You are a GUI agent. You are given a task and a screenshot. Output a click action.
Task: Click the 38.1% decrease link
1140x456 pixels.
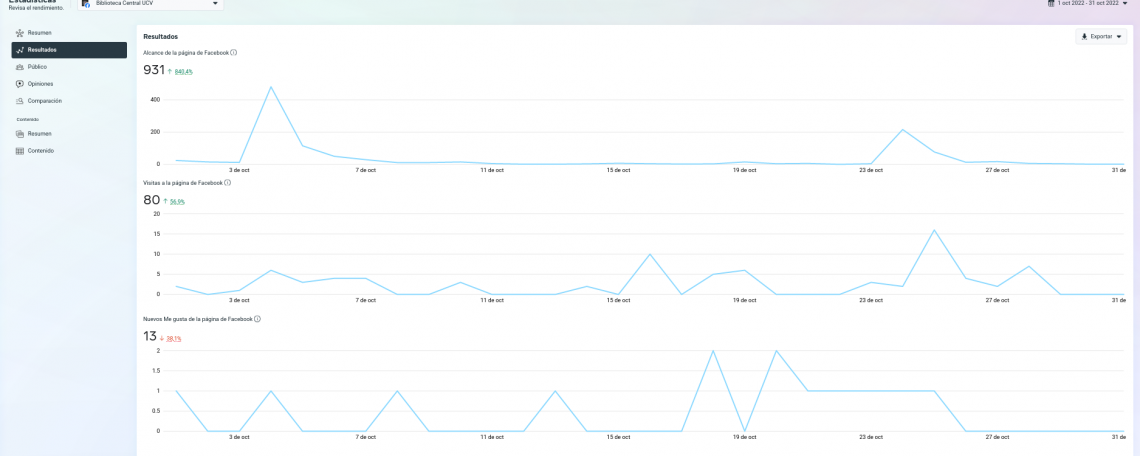point(174,339)
